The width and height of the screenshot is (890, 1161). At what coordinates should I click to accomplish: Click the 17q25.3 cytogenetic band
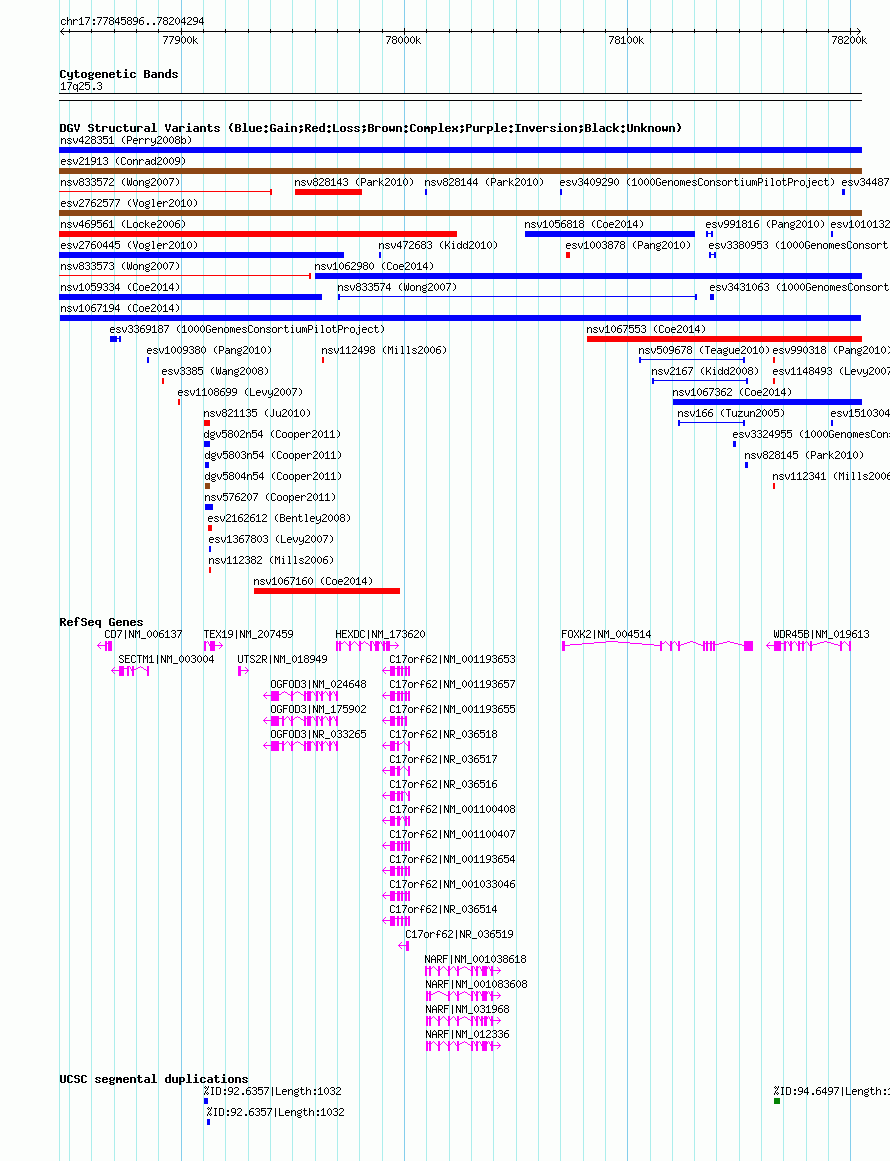461,96
